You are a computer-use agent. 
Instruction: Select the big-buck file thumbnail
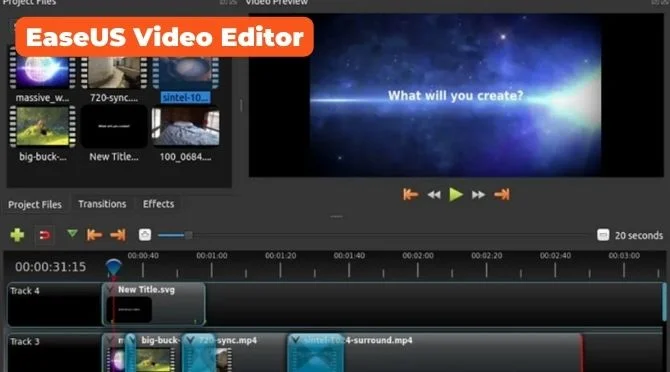pyautogui.click(x=42, y=126)
